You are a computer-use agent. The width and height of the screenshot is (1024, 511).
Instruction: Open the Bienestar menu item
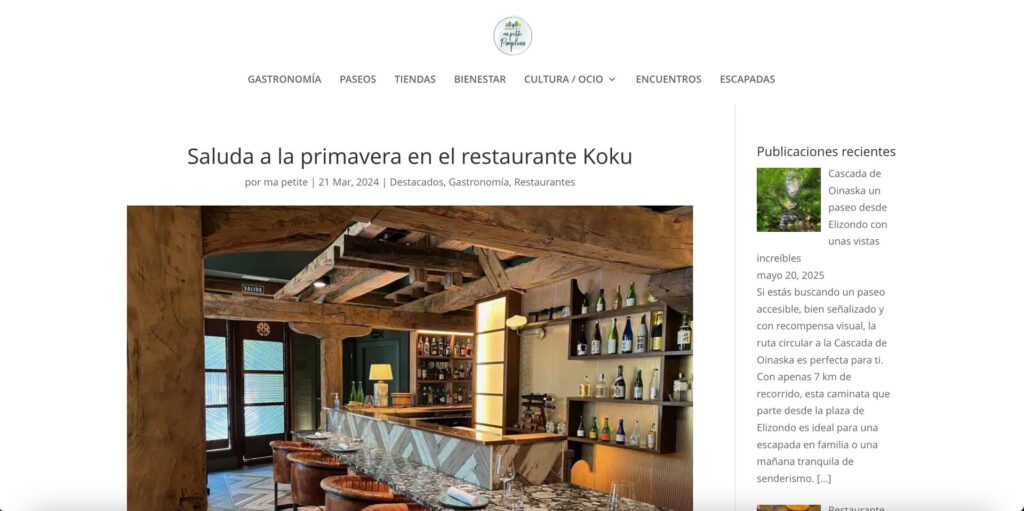(x=480, y=79)
